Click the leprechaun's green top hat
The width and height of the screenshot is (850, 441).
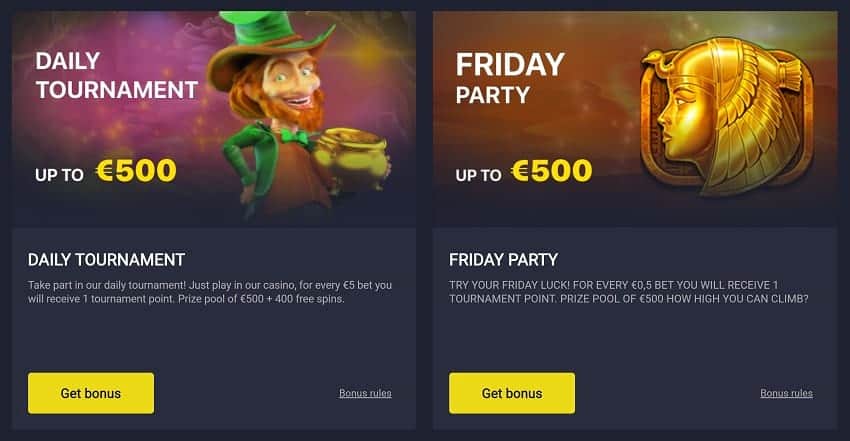pos(268,43)
